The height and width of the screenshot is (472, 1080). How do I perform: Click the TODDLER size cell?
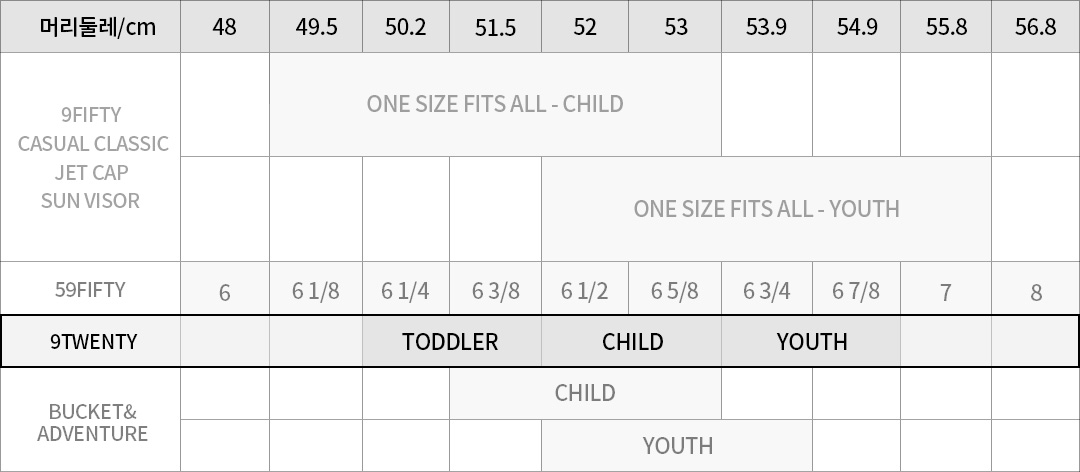point(450,342)
